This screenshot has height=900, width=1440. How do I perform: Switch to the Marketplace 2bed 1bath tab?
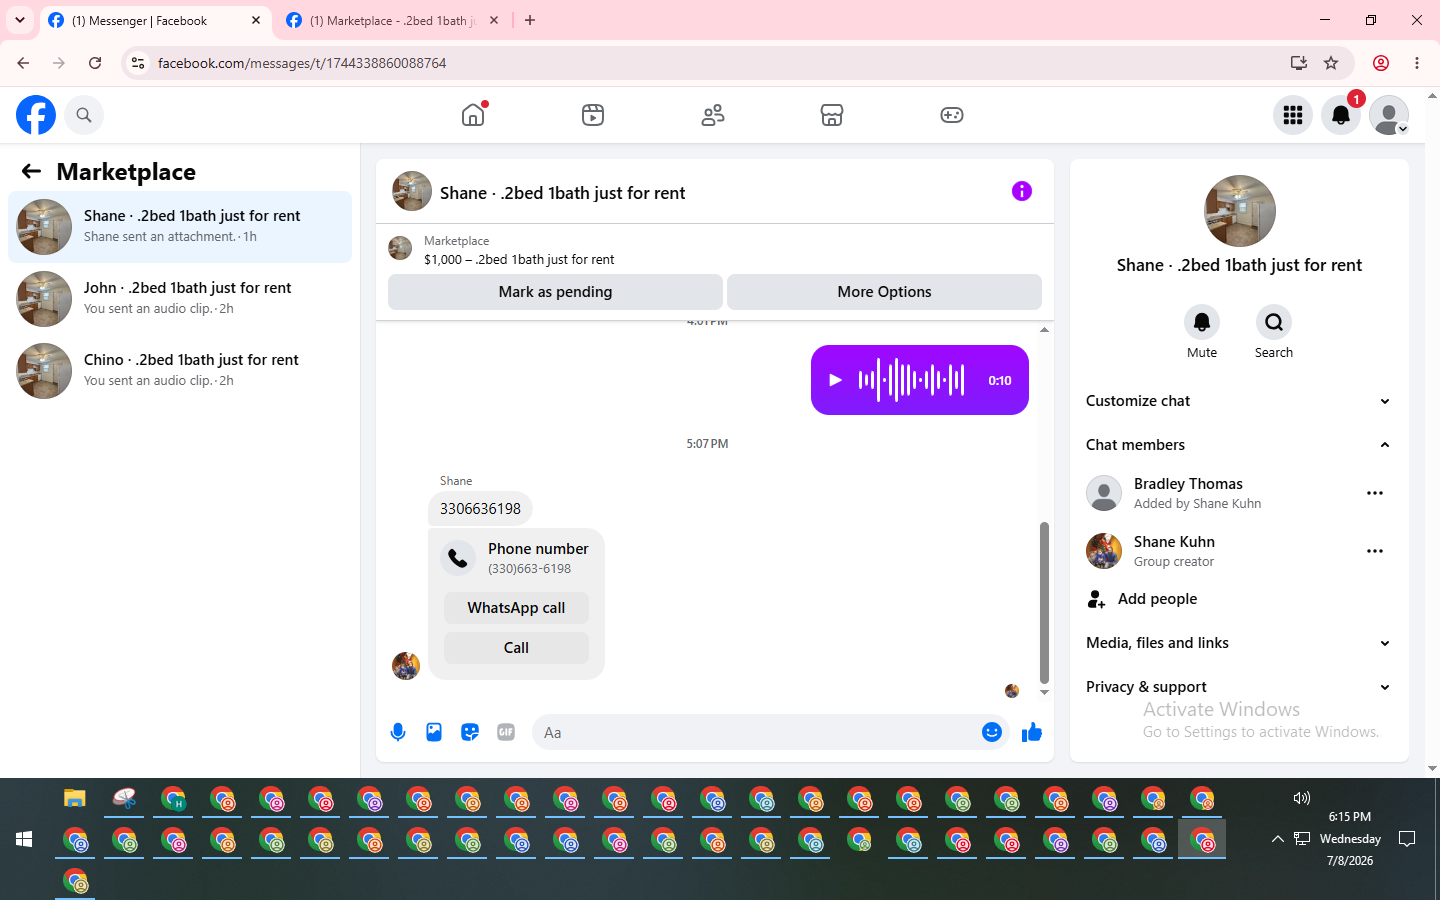392,21
